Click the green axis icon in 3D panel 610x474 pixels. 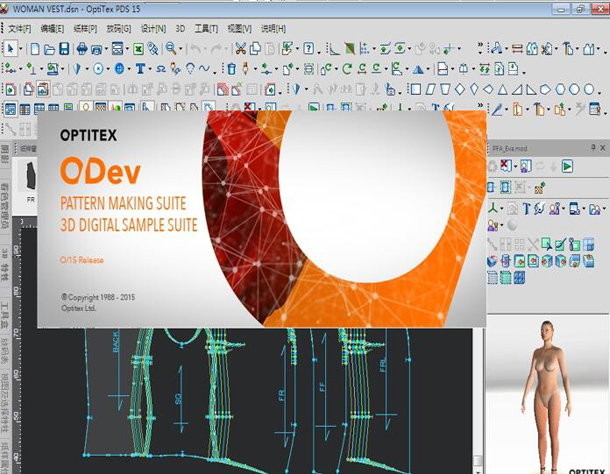pyautogui.click(x=493, y=209)
